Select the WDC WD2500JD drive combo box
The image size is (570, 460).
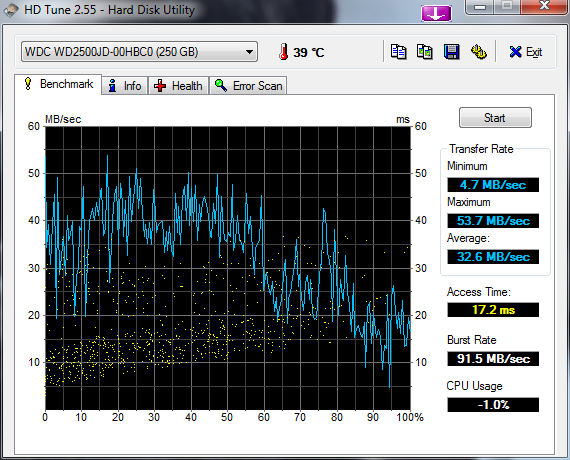pos(139,52)
